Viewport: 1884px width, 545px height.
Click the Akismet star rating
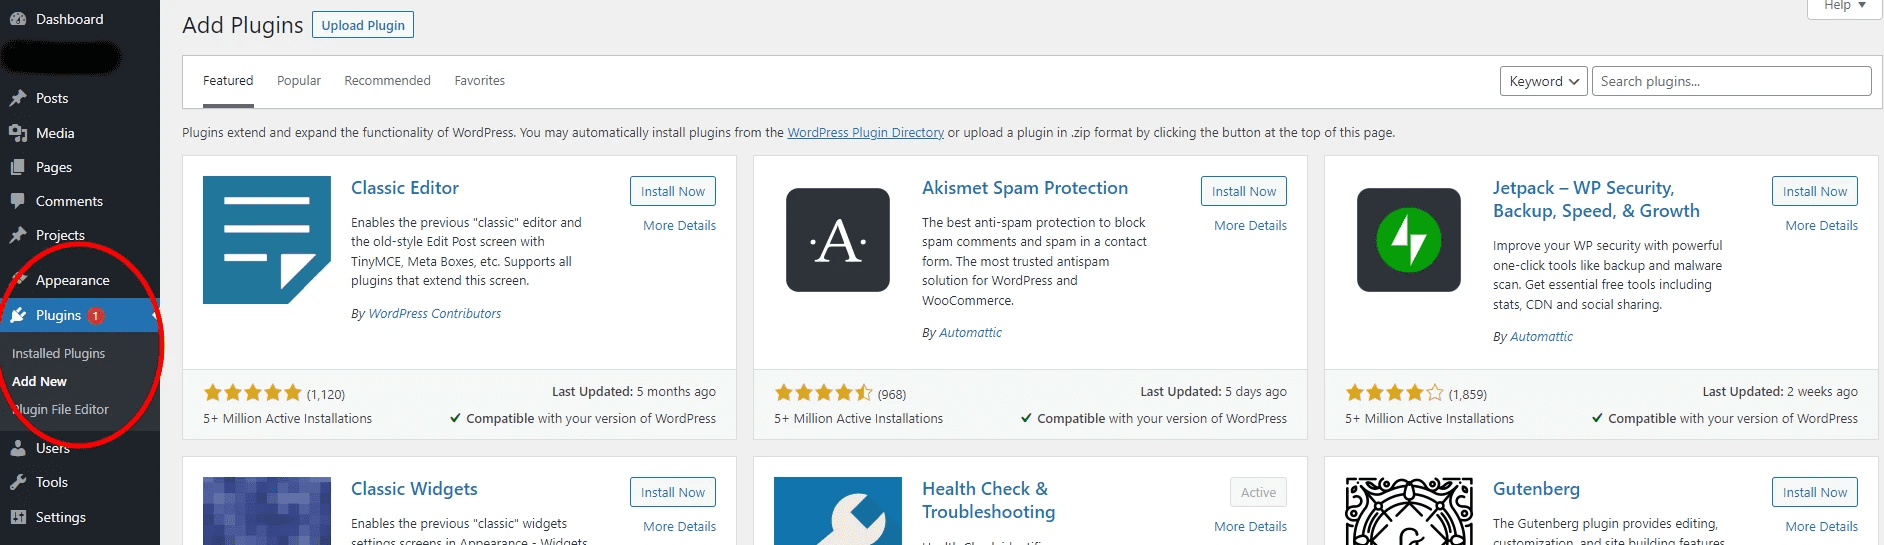[x=823, y=393]
